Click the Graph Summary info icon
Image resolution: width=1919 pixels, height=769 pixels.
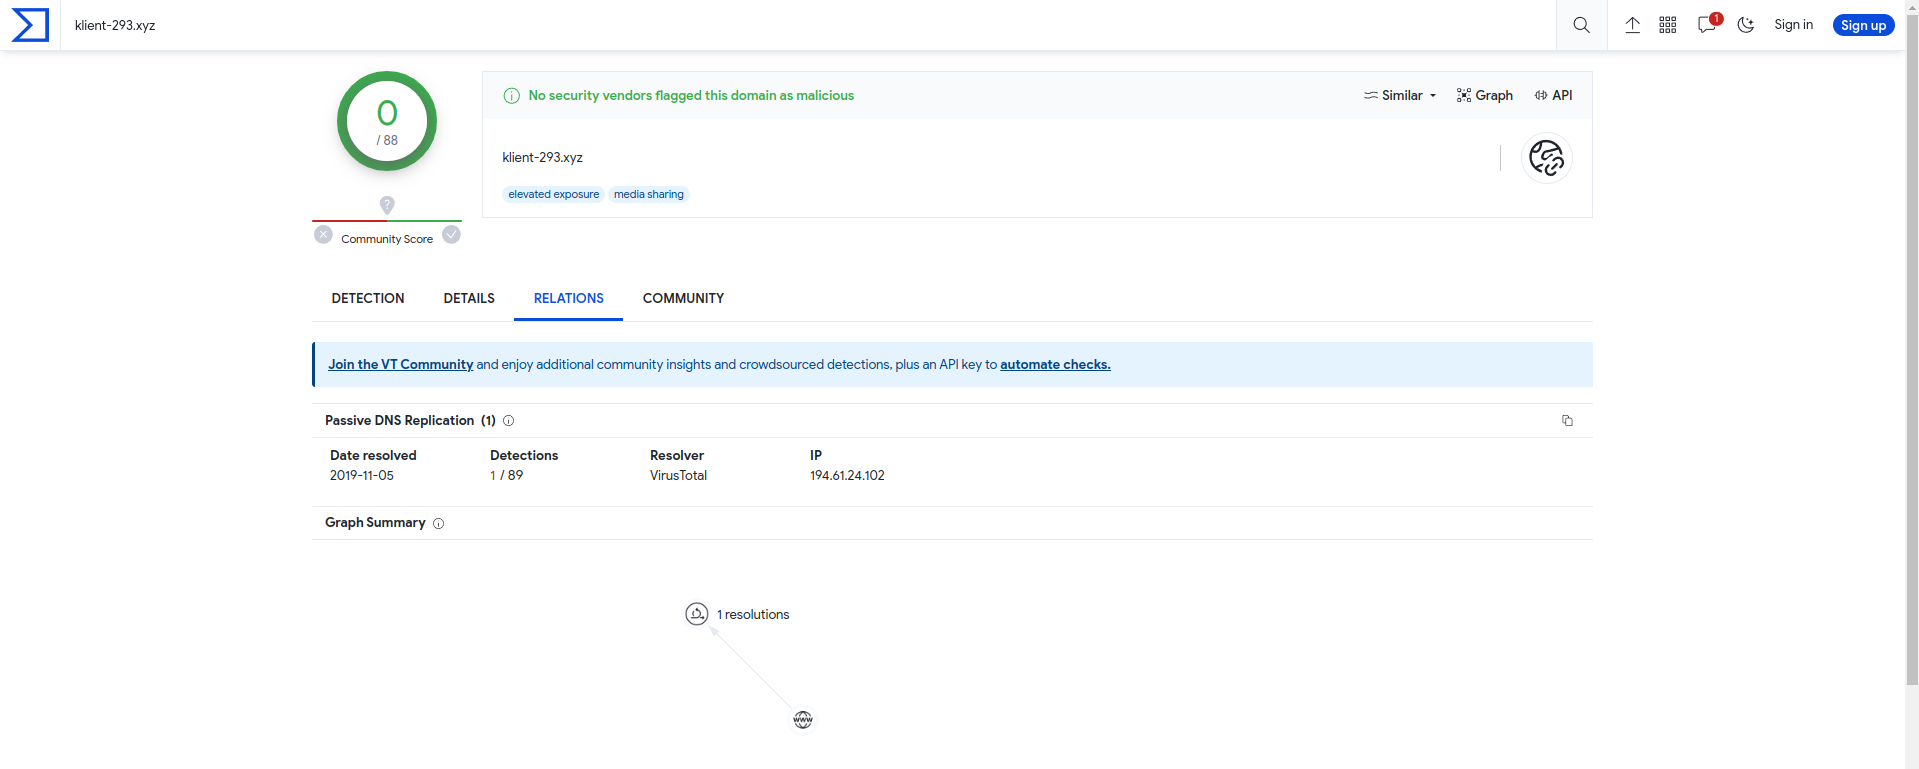click(x=438, y=523)
